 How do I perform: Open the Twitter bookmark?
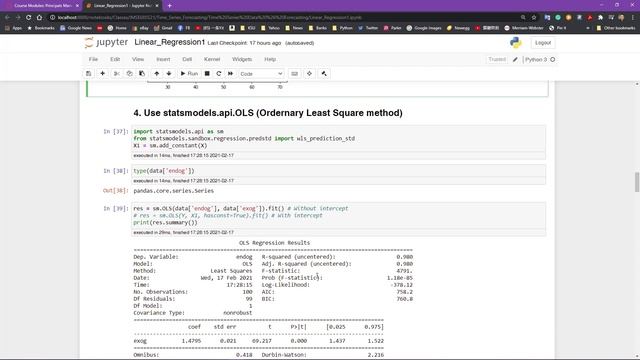click(368, 28)
